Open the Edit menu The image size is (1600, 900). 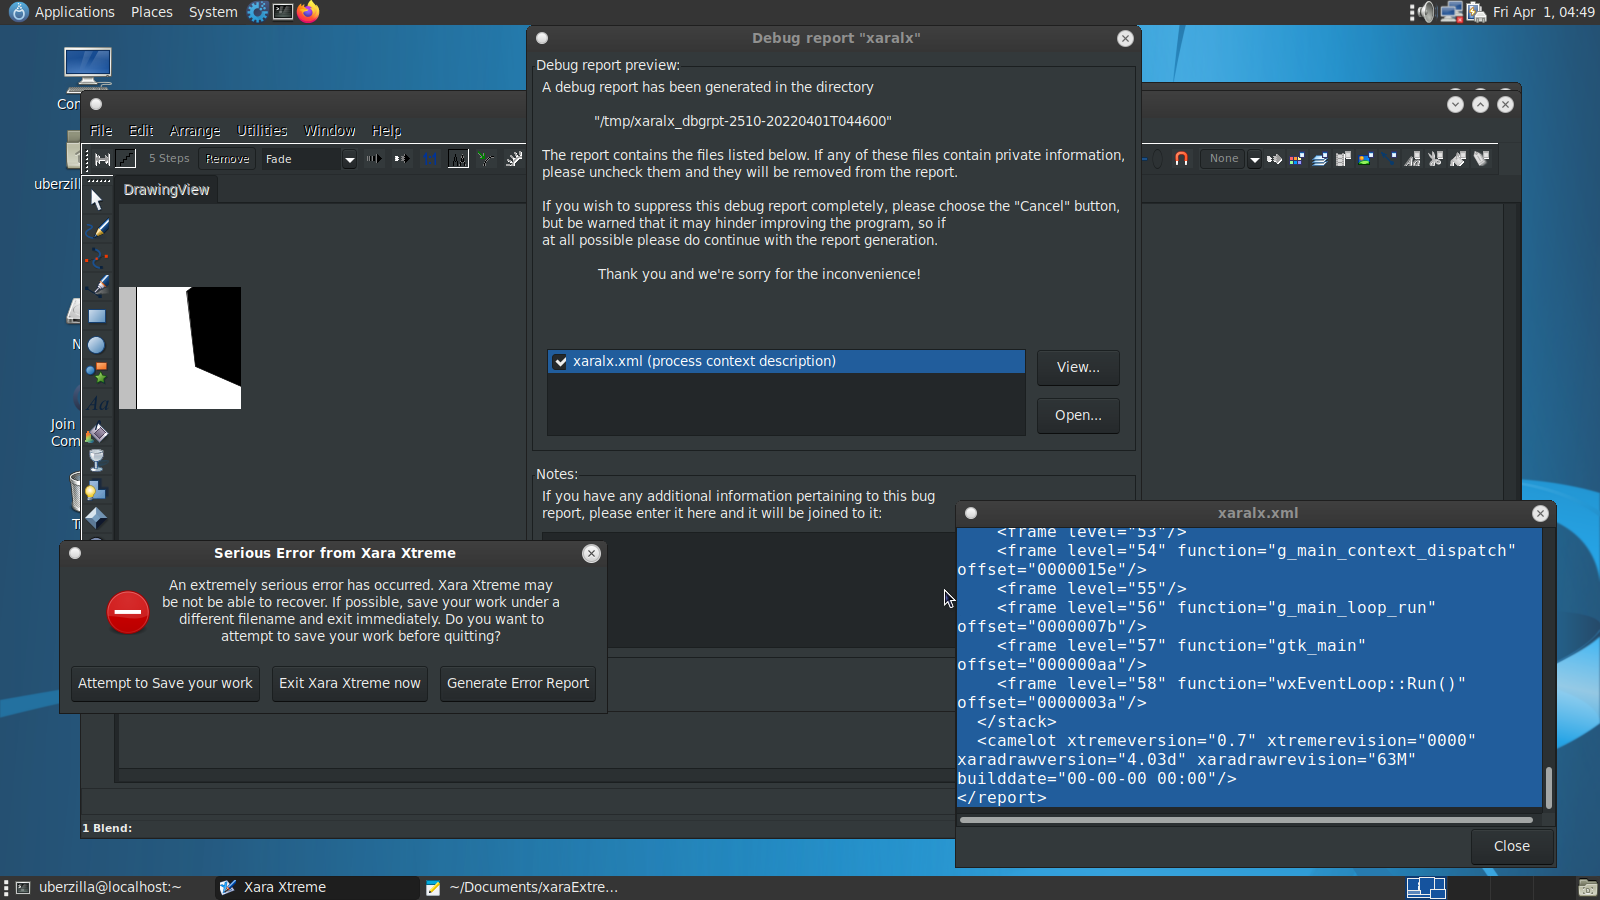click(141, 131)
